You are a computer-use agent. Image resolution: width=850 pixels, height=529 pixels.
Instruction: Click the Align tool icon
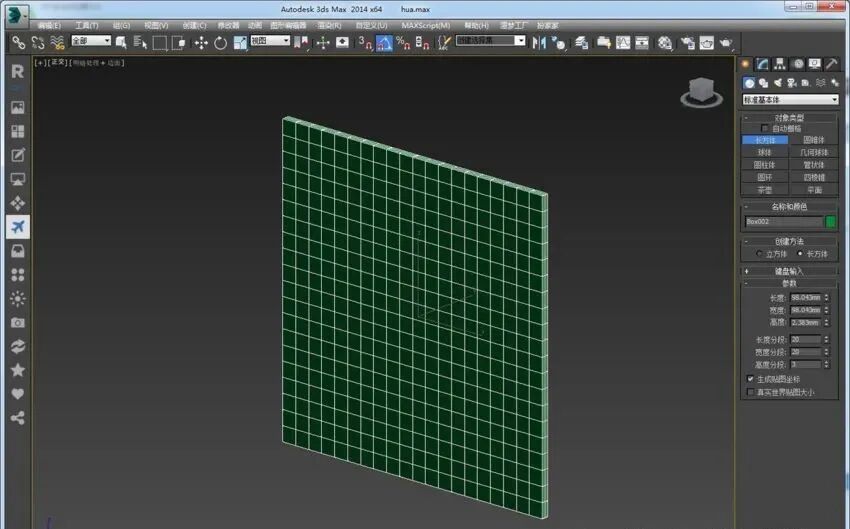click(558, 43)
